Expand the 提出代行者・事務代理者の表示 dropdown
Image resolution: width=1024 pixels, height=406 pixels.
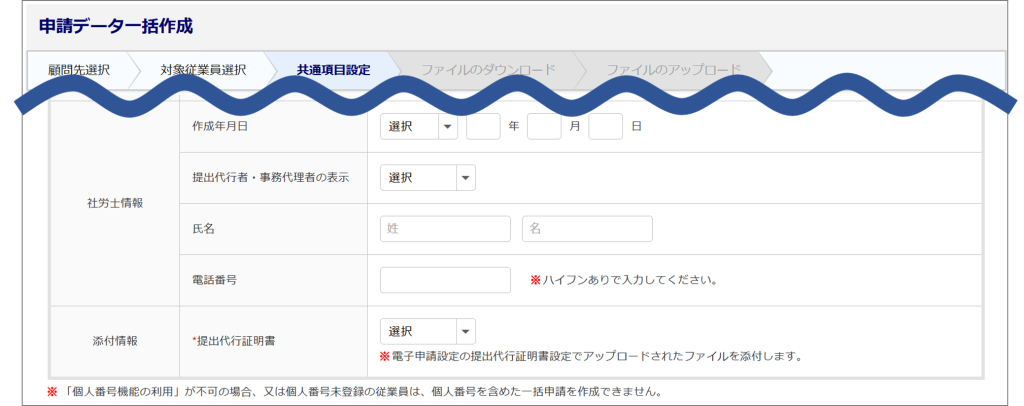pos(428,178)
